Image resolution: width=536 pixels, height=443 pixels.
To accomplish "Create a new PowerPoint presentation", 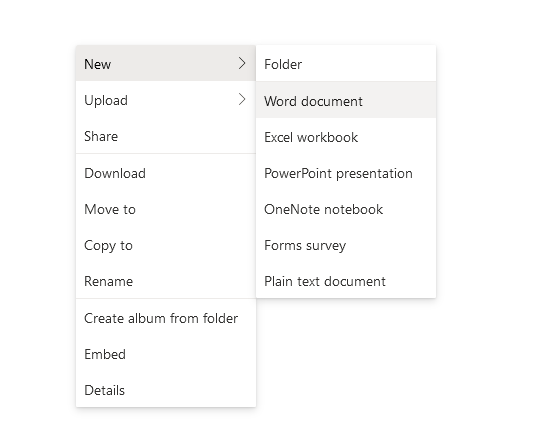I will 346,173.
